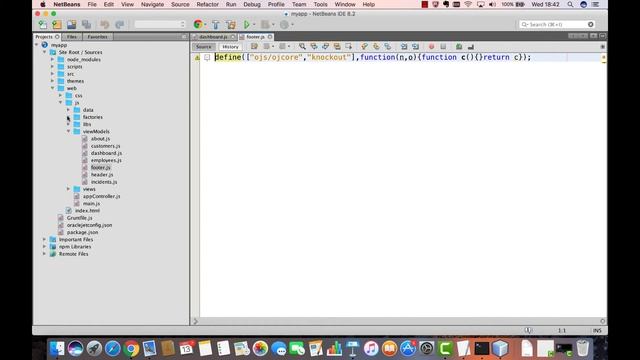Collapse the myapp project node
The height and width of the screenshot is (360, 640).
[x=37, y=45]
